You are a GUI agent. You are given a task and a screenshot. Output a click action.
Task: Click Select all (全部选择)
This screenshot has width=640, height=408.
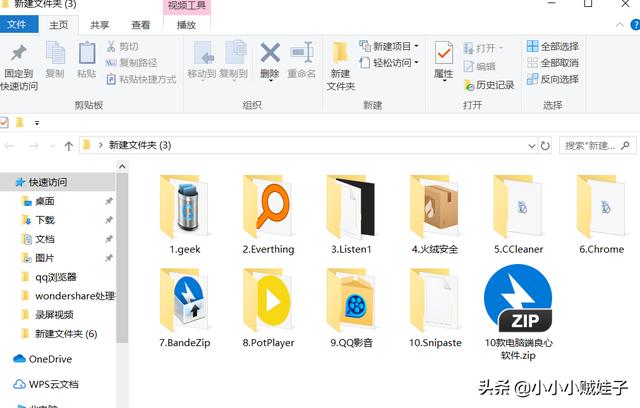click(x=553, y=46)
